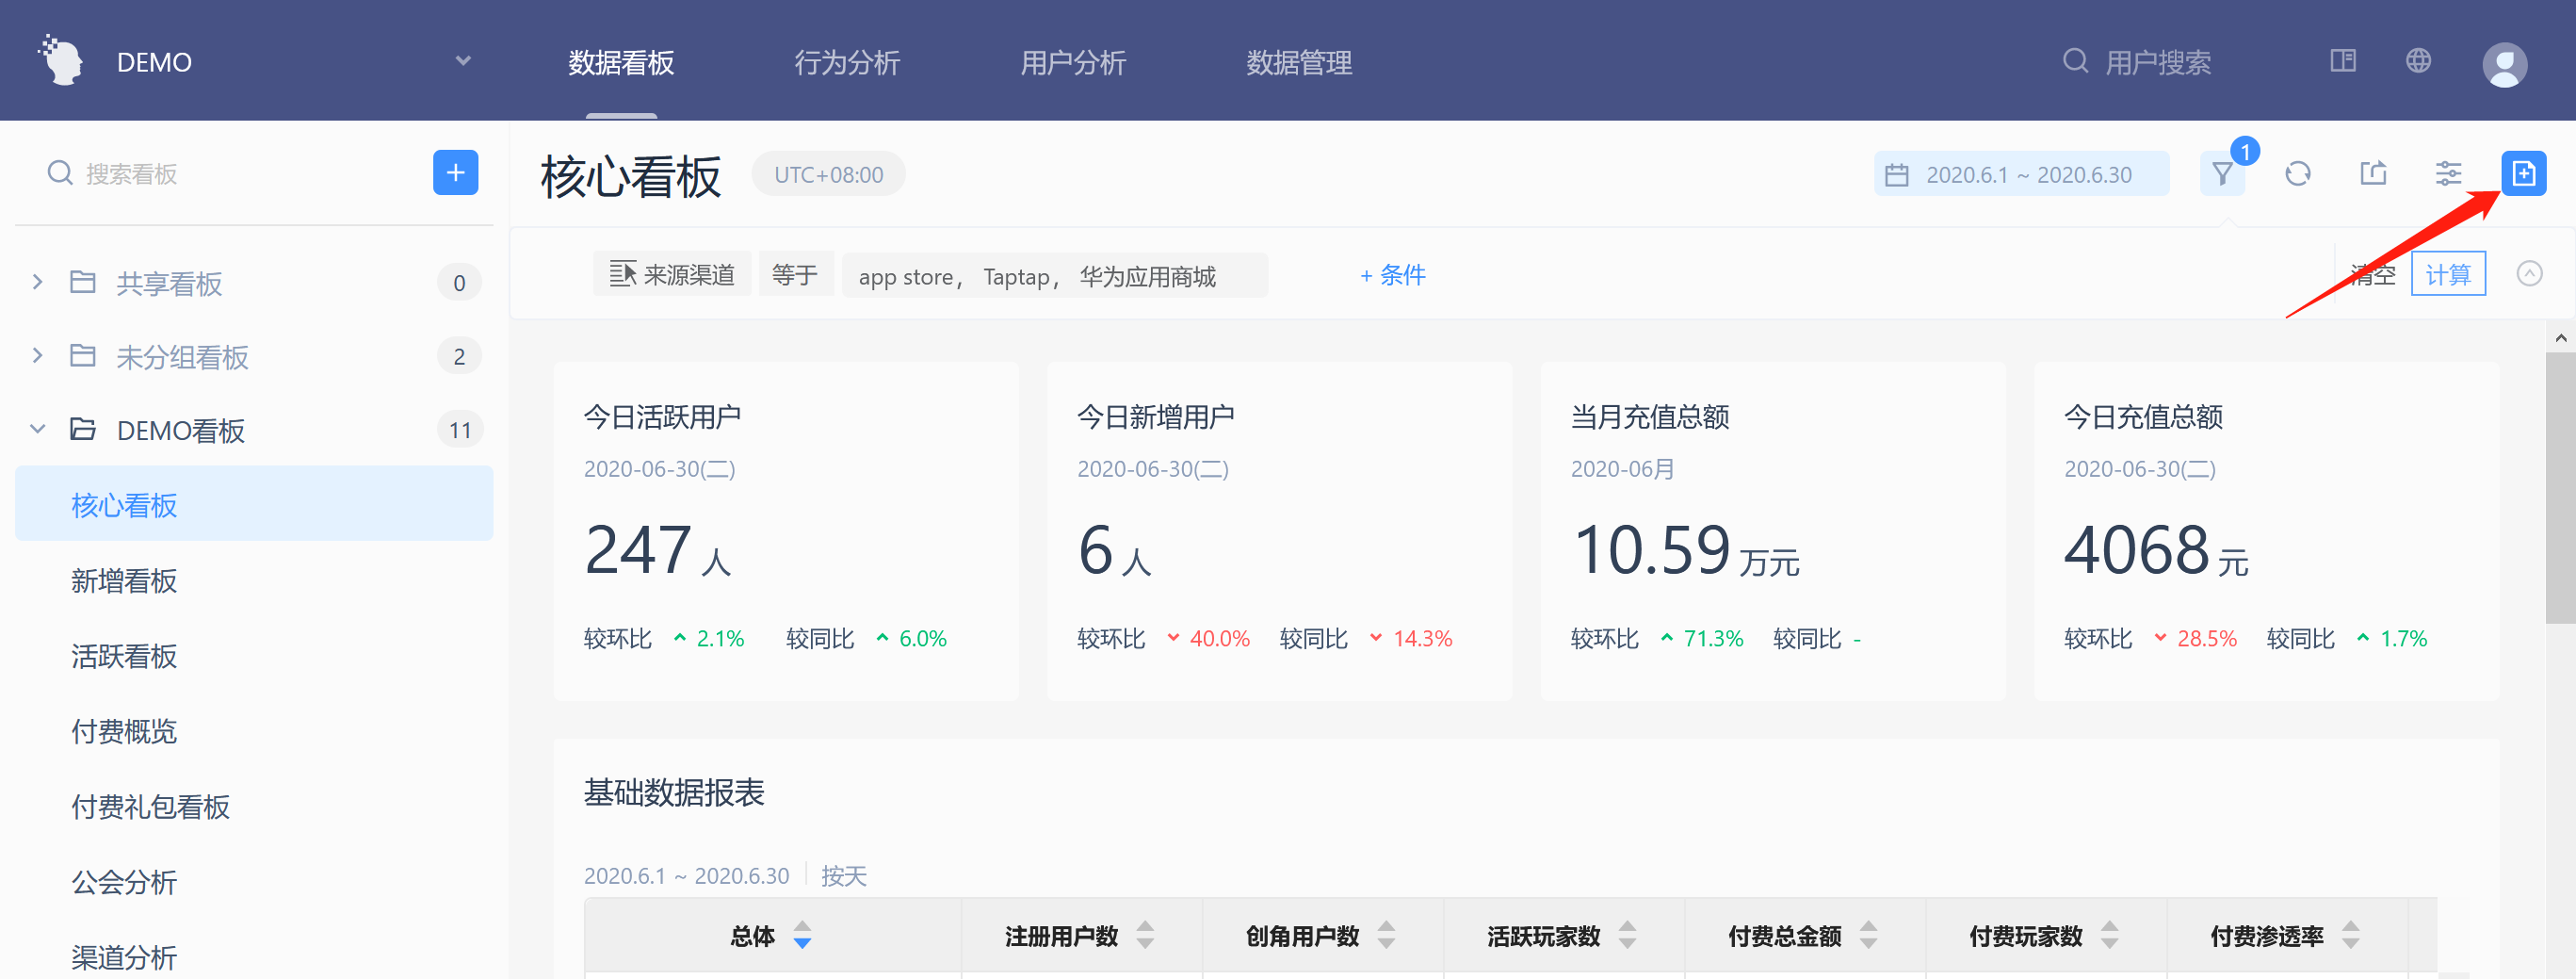Open the 当月充值总额 card
This screenshot has height=979, width=2576.
1773,531
